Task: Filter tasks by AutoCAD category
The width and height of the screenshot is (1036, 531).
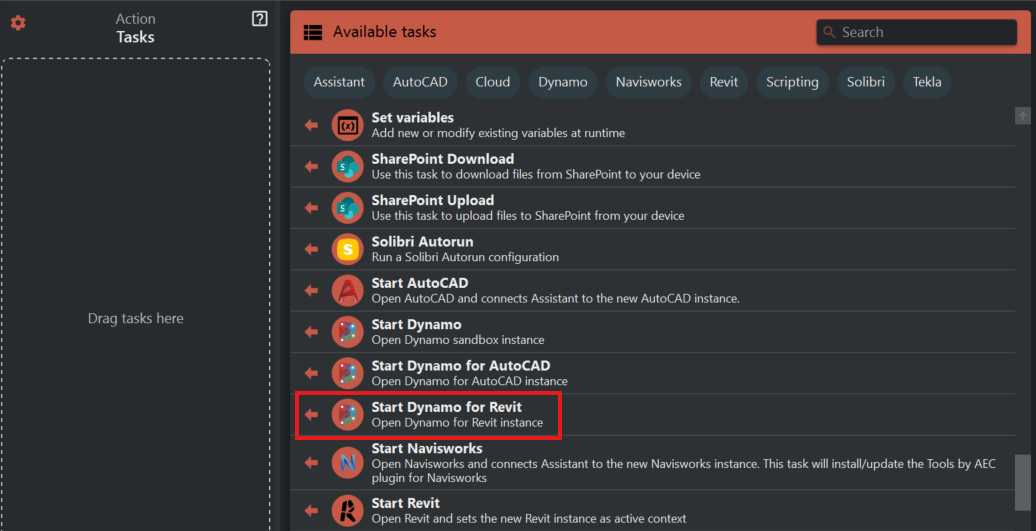Action: pos(420,83)
